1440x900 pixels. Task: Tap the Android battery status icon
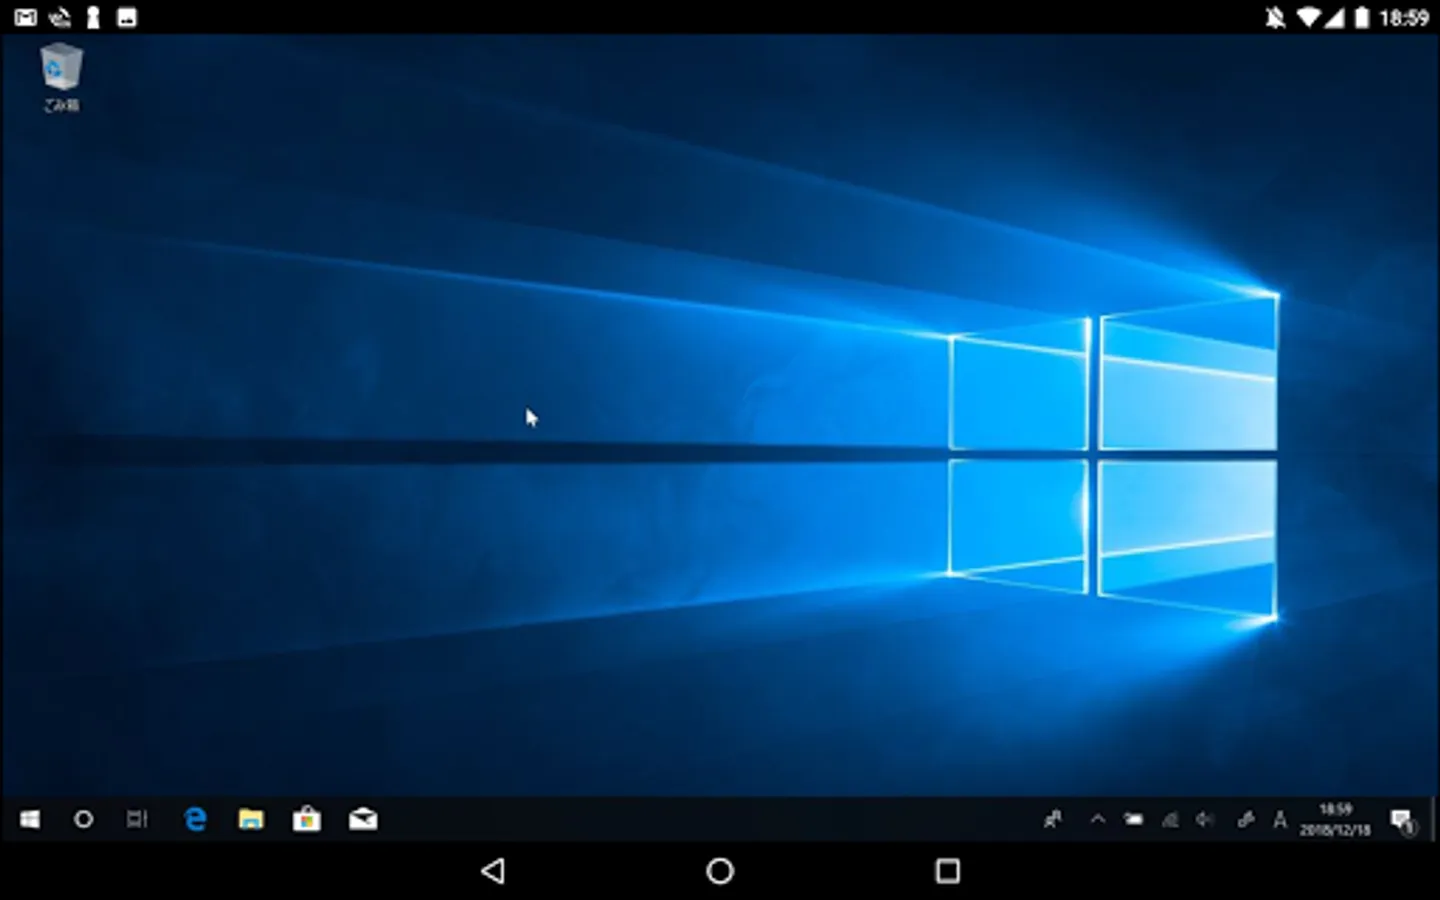click(1361, 17)
